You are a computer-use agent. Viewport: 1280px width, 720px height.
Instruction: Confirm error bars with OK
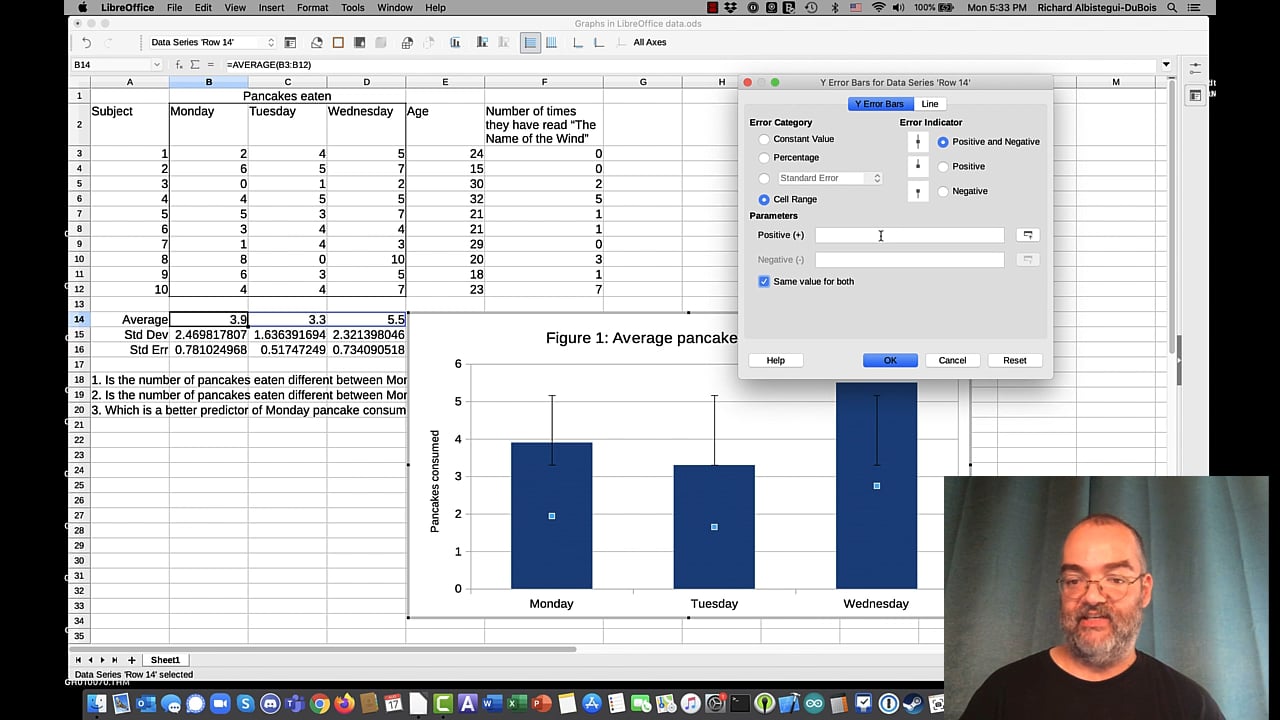[x=890, y=361]
